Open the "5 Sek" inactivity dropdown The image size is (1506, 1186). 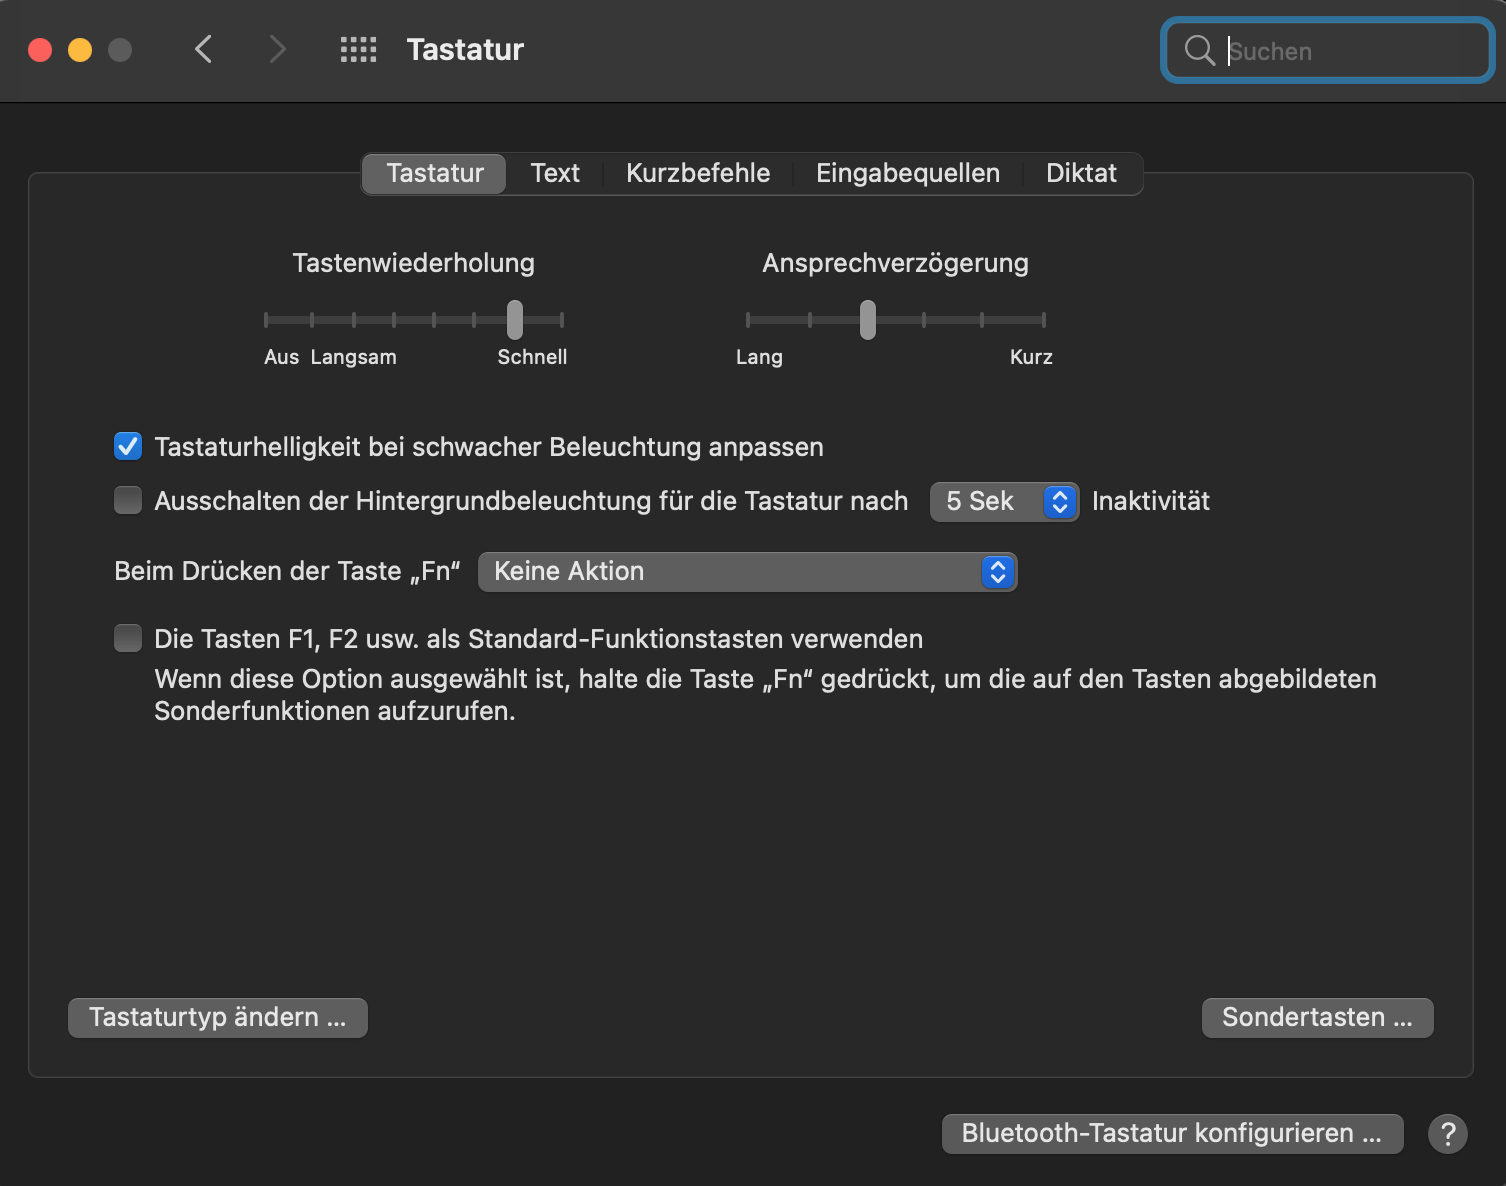point(1004,501)
